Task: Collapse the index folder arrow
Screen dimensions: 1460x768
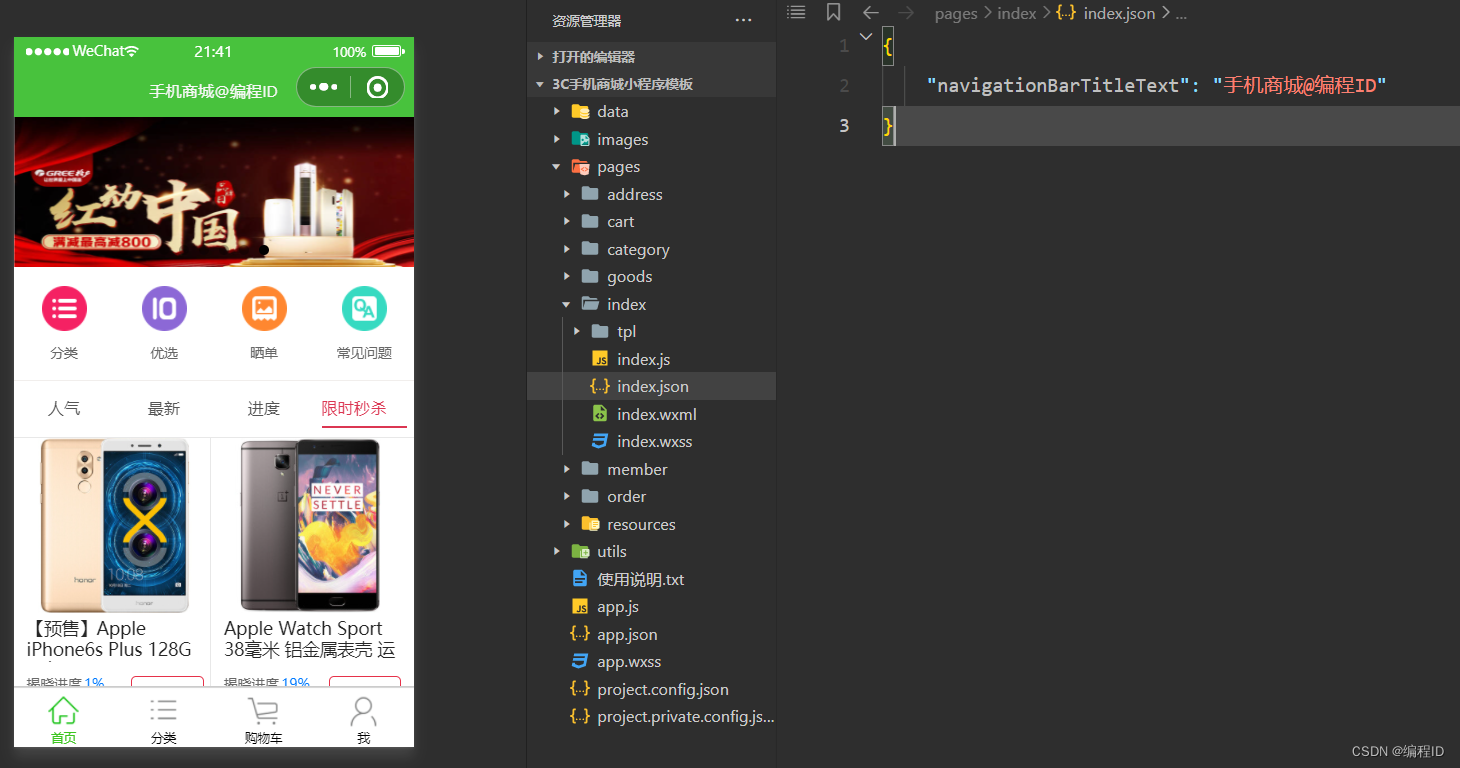Action: click(567, 304)
